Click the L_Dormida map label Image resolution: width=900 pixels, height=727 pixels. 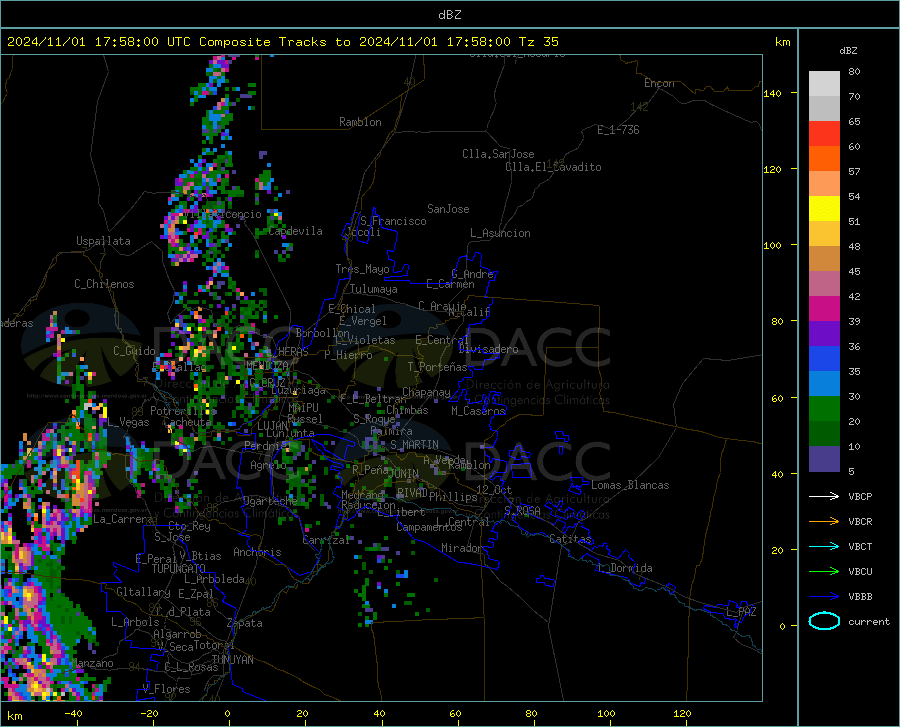click(624, 568)
